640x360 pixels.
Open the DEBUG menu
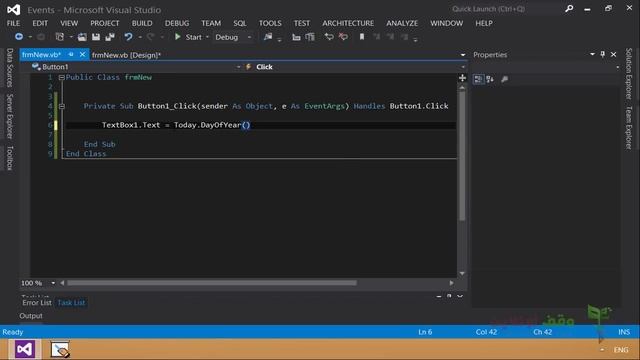(x=177, y=23)
